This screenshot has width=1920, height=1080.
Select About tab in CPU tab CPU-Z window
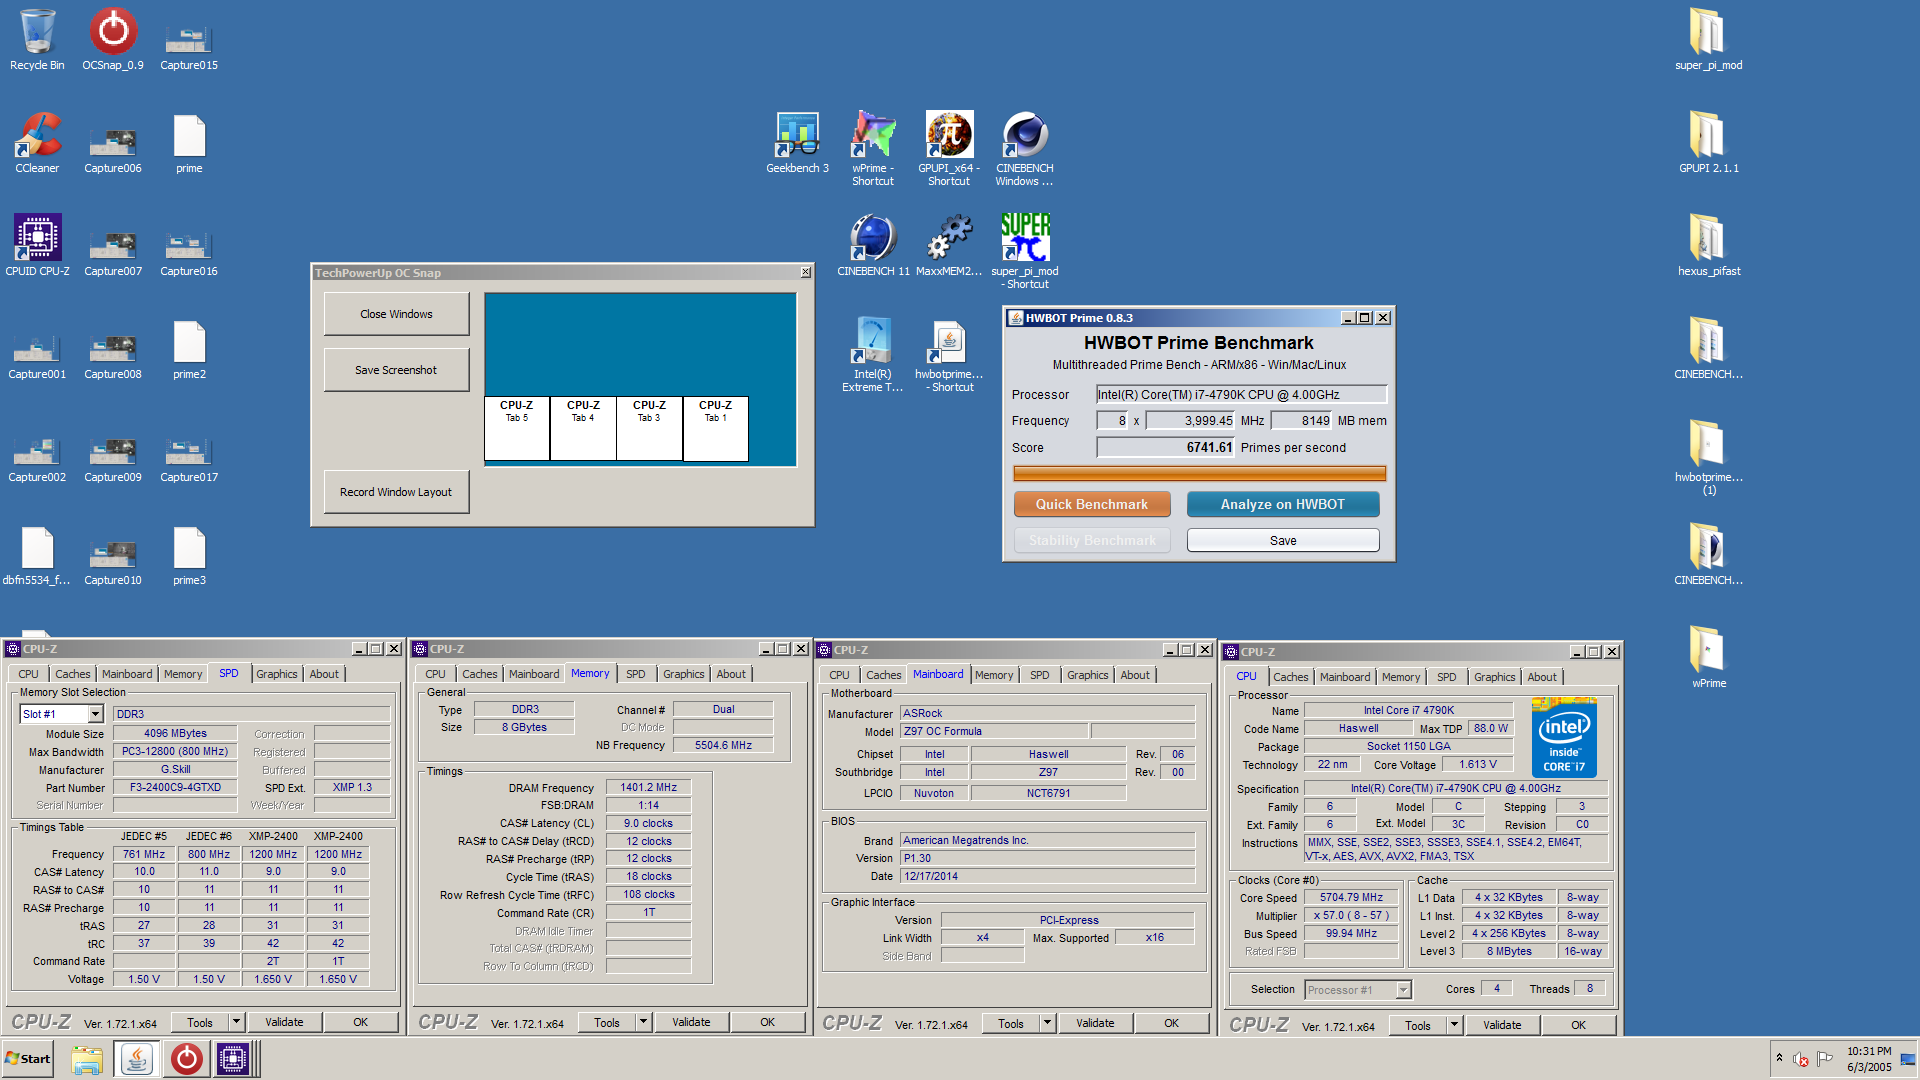click(1542, 677)
